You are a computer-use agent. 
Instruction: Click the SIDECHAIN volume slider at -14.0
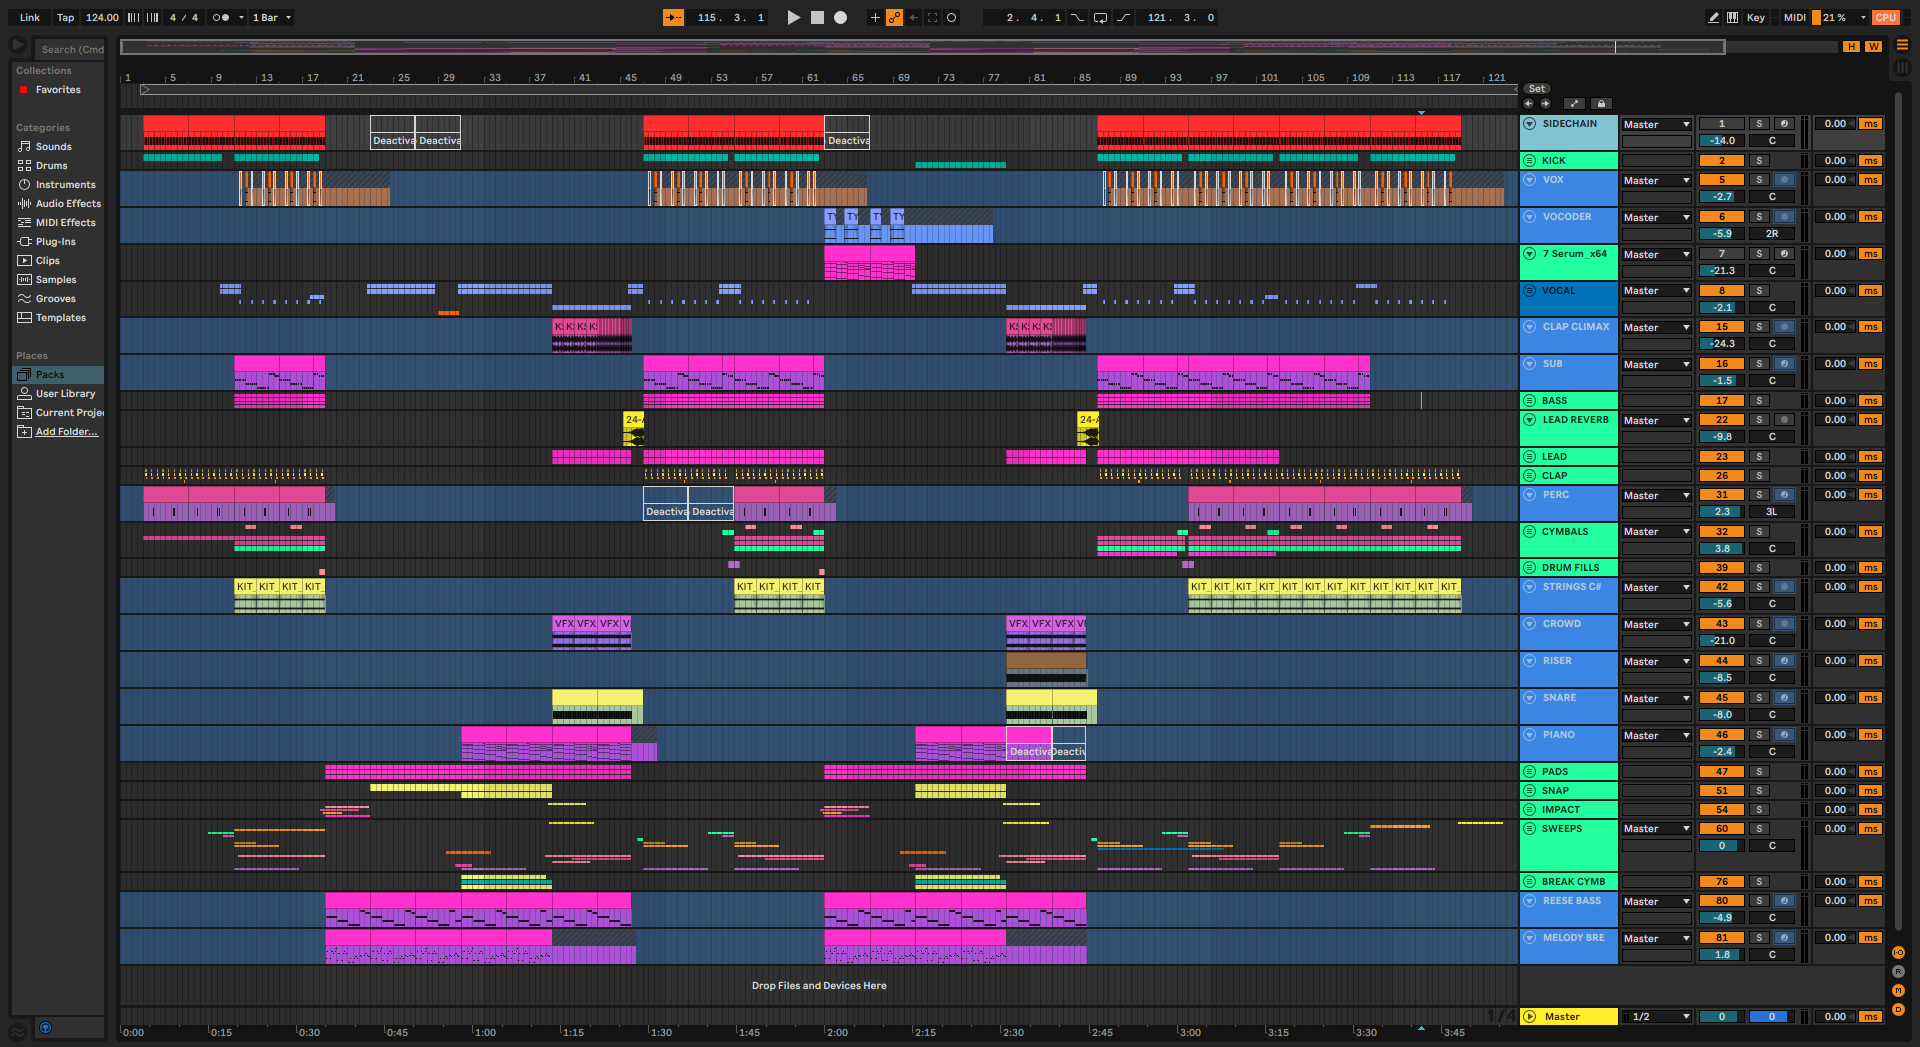click(1722, 141)
